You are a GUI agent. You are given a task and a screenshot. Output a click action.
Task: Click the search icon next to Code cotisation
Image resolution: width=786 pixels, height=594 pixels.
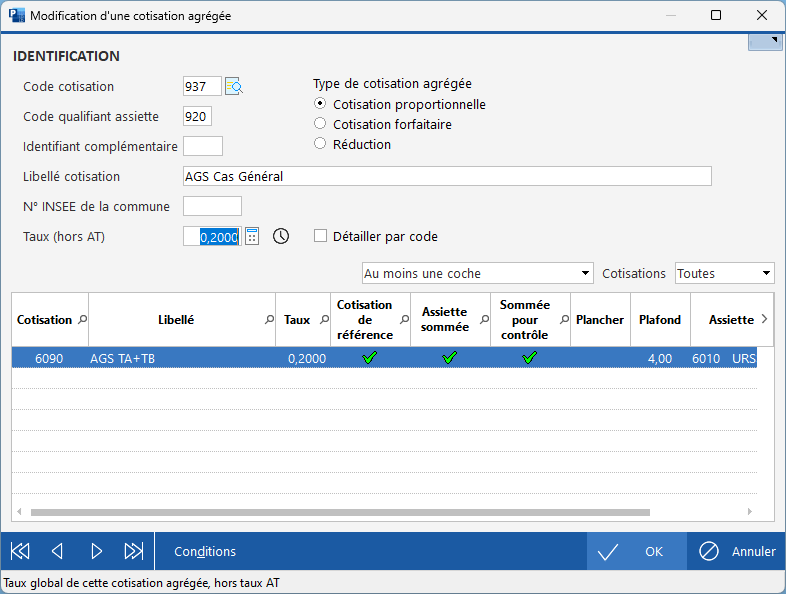coord(234,87)
